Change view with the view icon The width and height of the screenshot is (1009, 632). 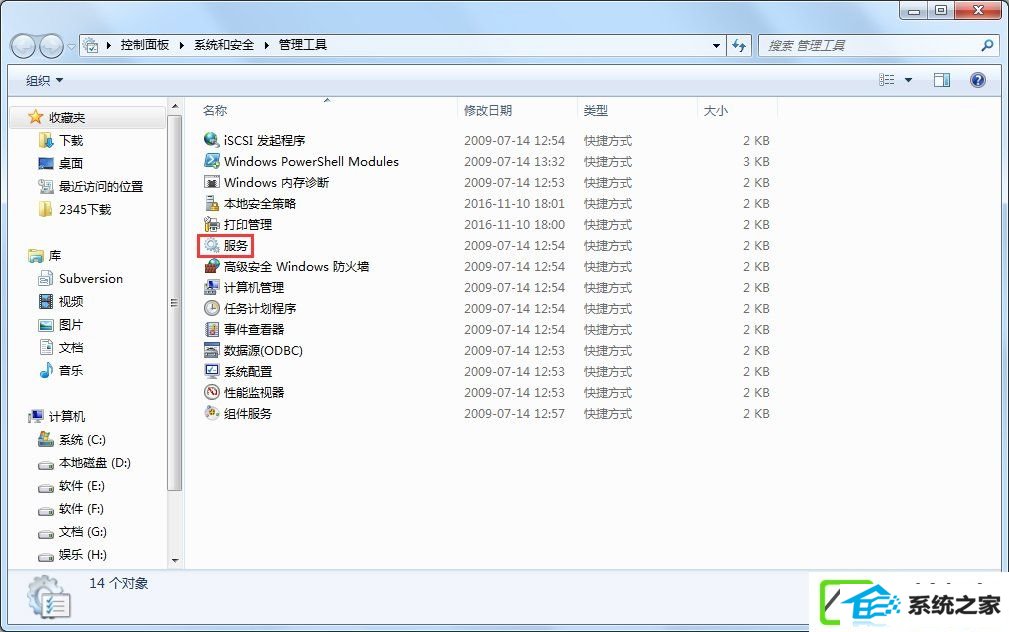click(x=887, y=80)
